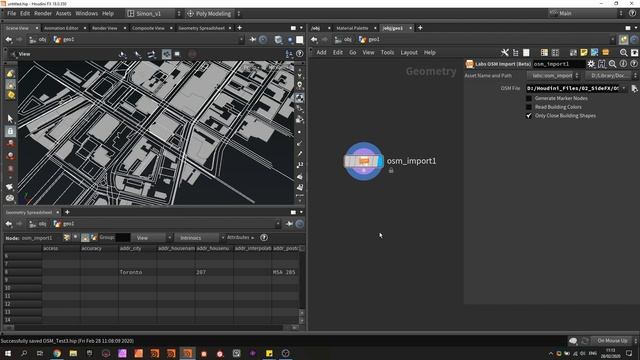Enable Generate Marker Nodes checkbox
Screen dimensions: 640x360
(x=529, y=98)
